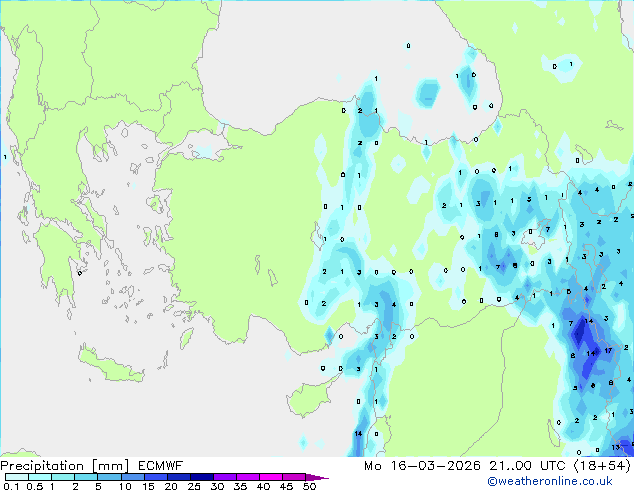Screen dimensions: 634x490
Task: Pick the 10–15 mm blue legend swatch
Action: tap(132, 477)
